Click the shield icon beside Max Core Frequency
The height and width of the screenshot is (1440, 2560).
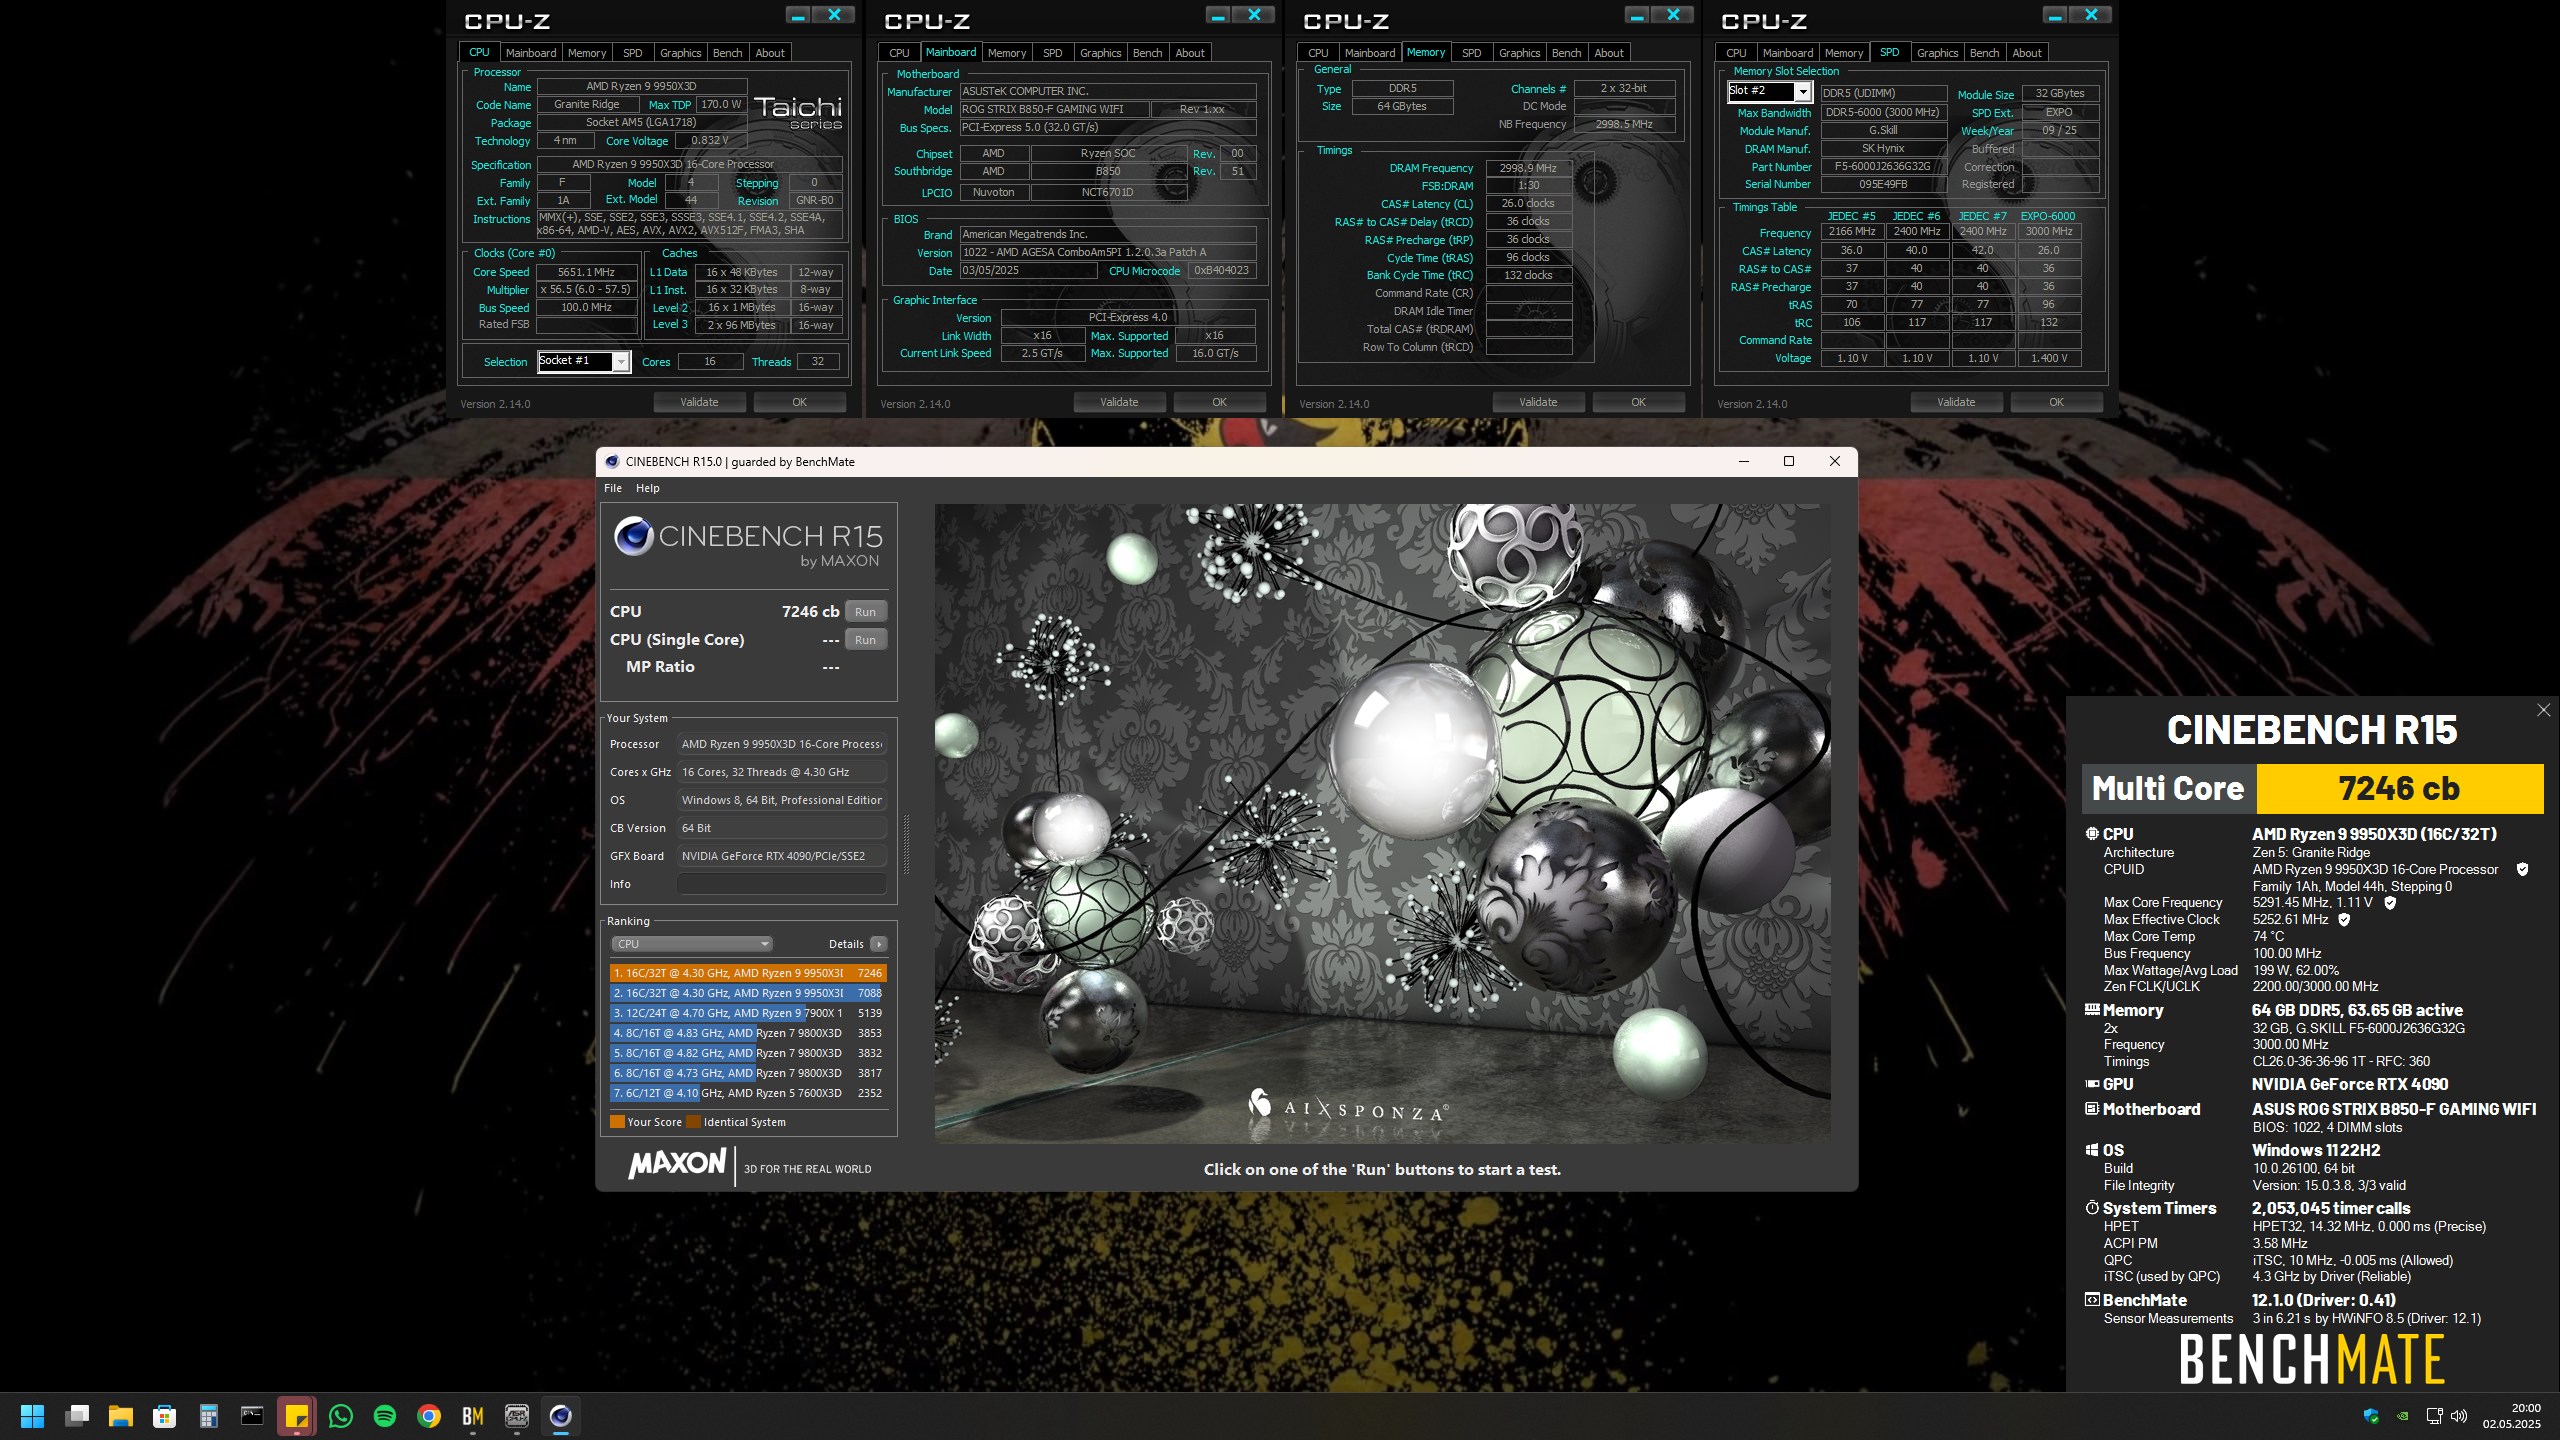click(2390, 903)
